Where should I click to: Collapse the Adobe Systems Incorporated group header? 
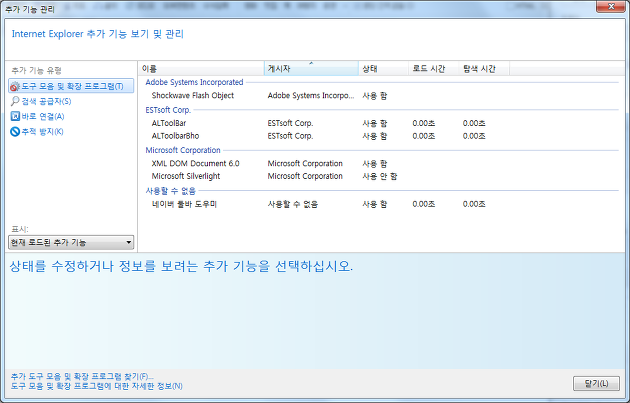pos(194,82)
